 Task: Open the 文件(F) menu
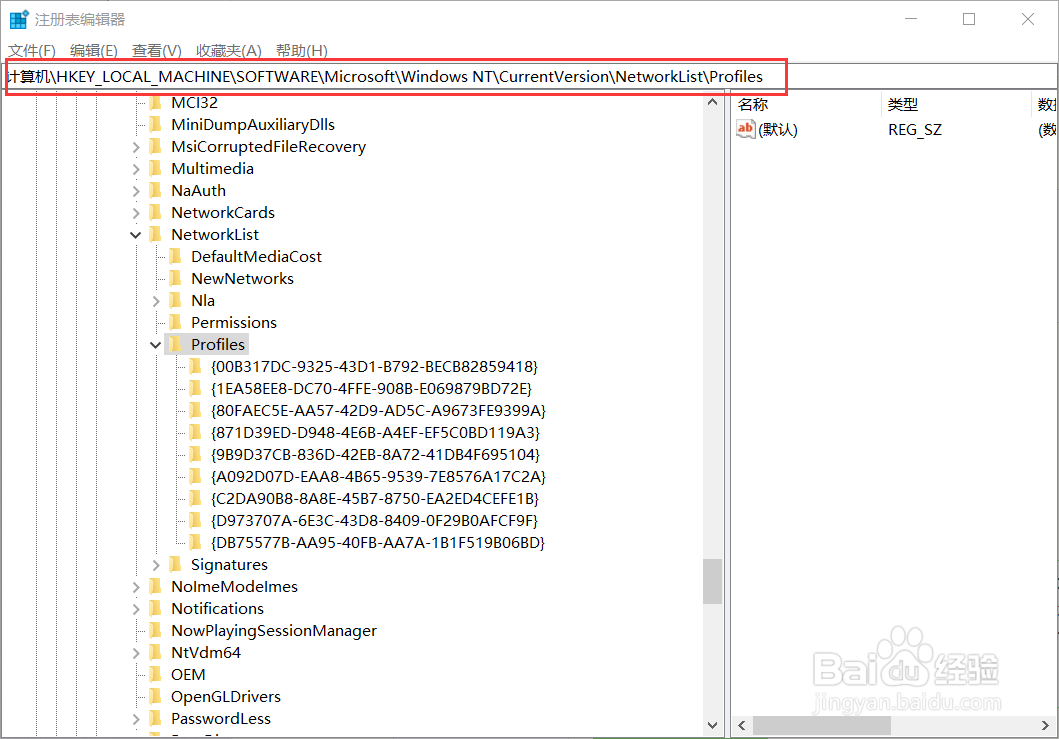tap(32, 51)
